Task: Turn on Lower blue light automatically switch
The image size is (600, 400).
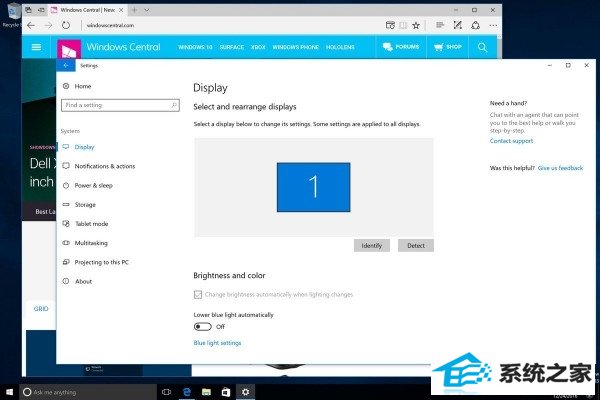Action: tap(202, 327)
